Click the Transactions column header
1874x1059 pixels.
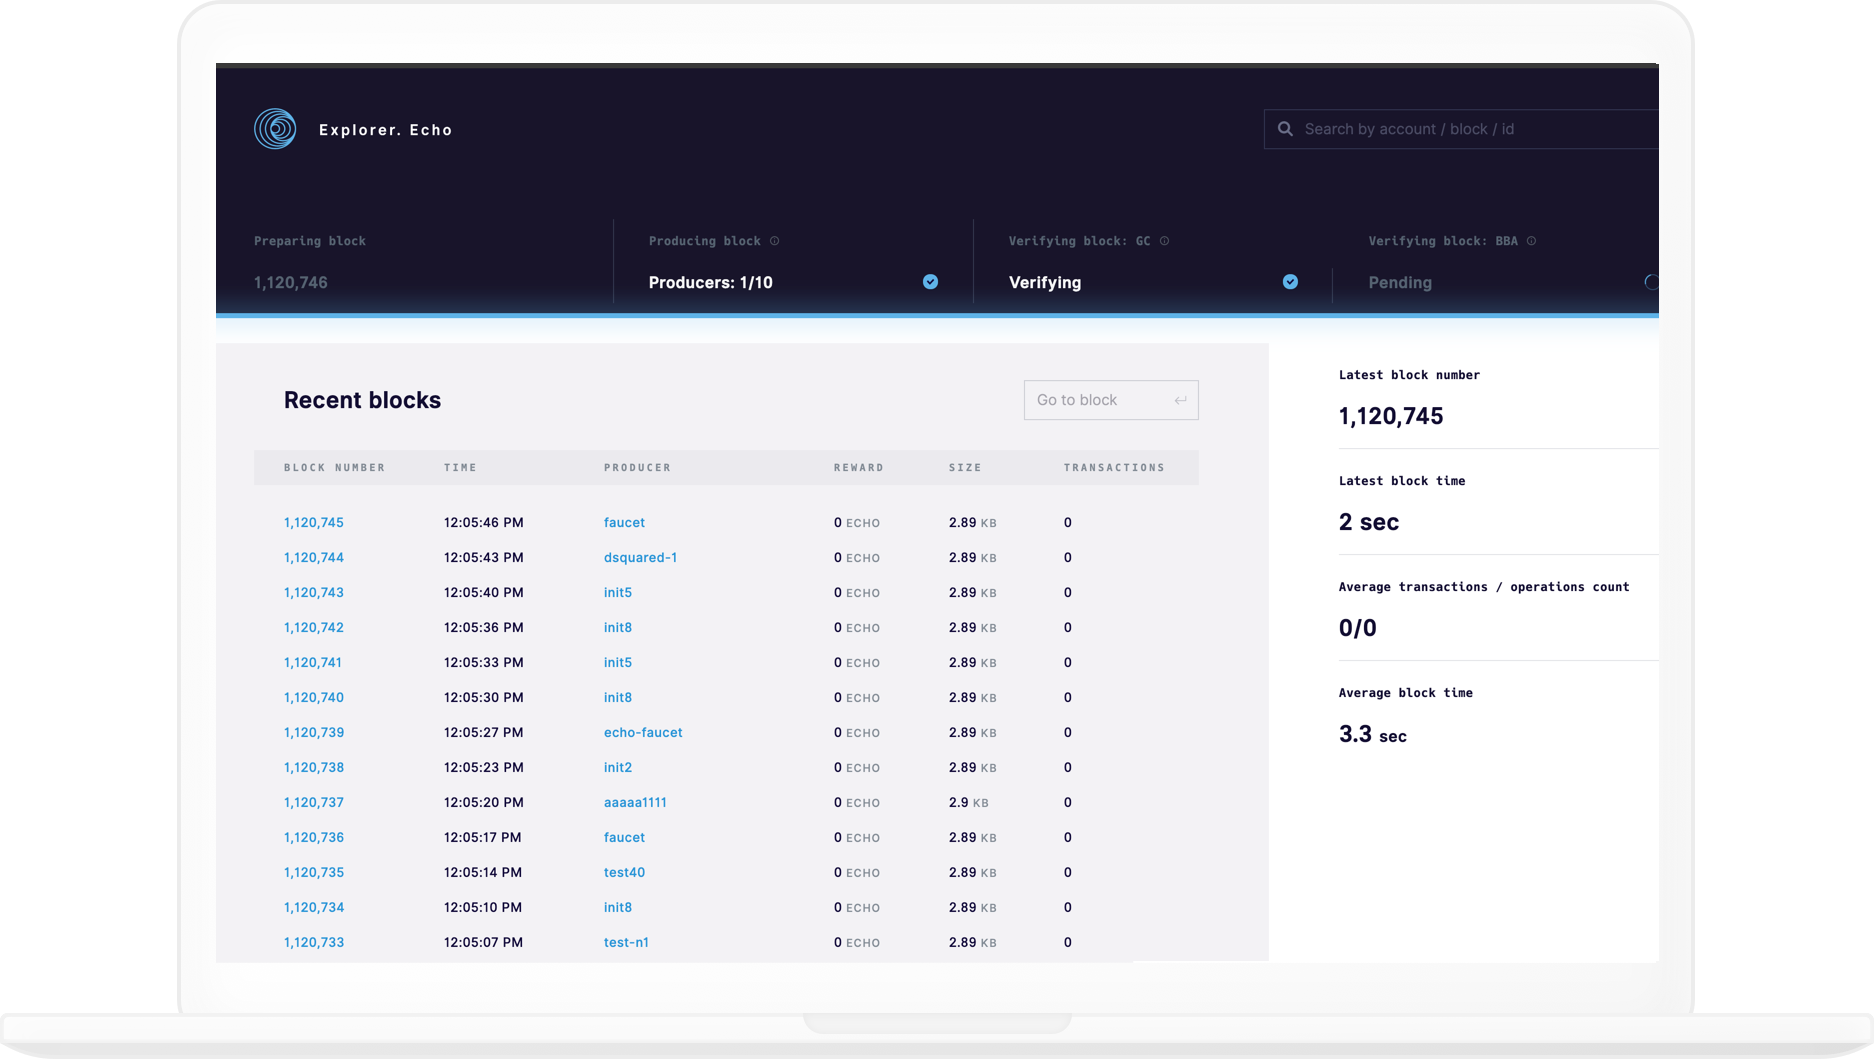(x=1114, y=468)
